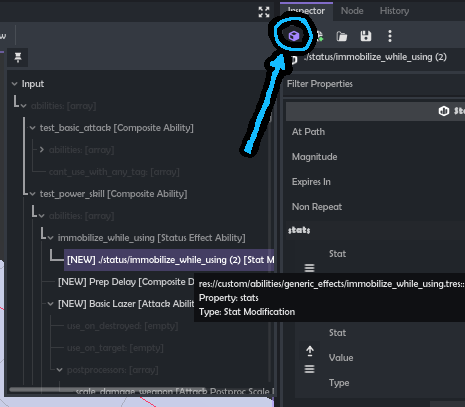The height and width of the screenshot is (407, 465).
Task: Click the save resource floppy icon
Action: (x=366, y=36)
